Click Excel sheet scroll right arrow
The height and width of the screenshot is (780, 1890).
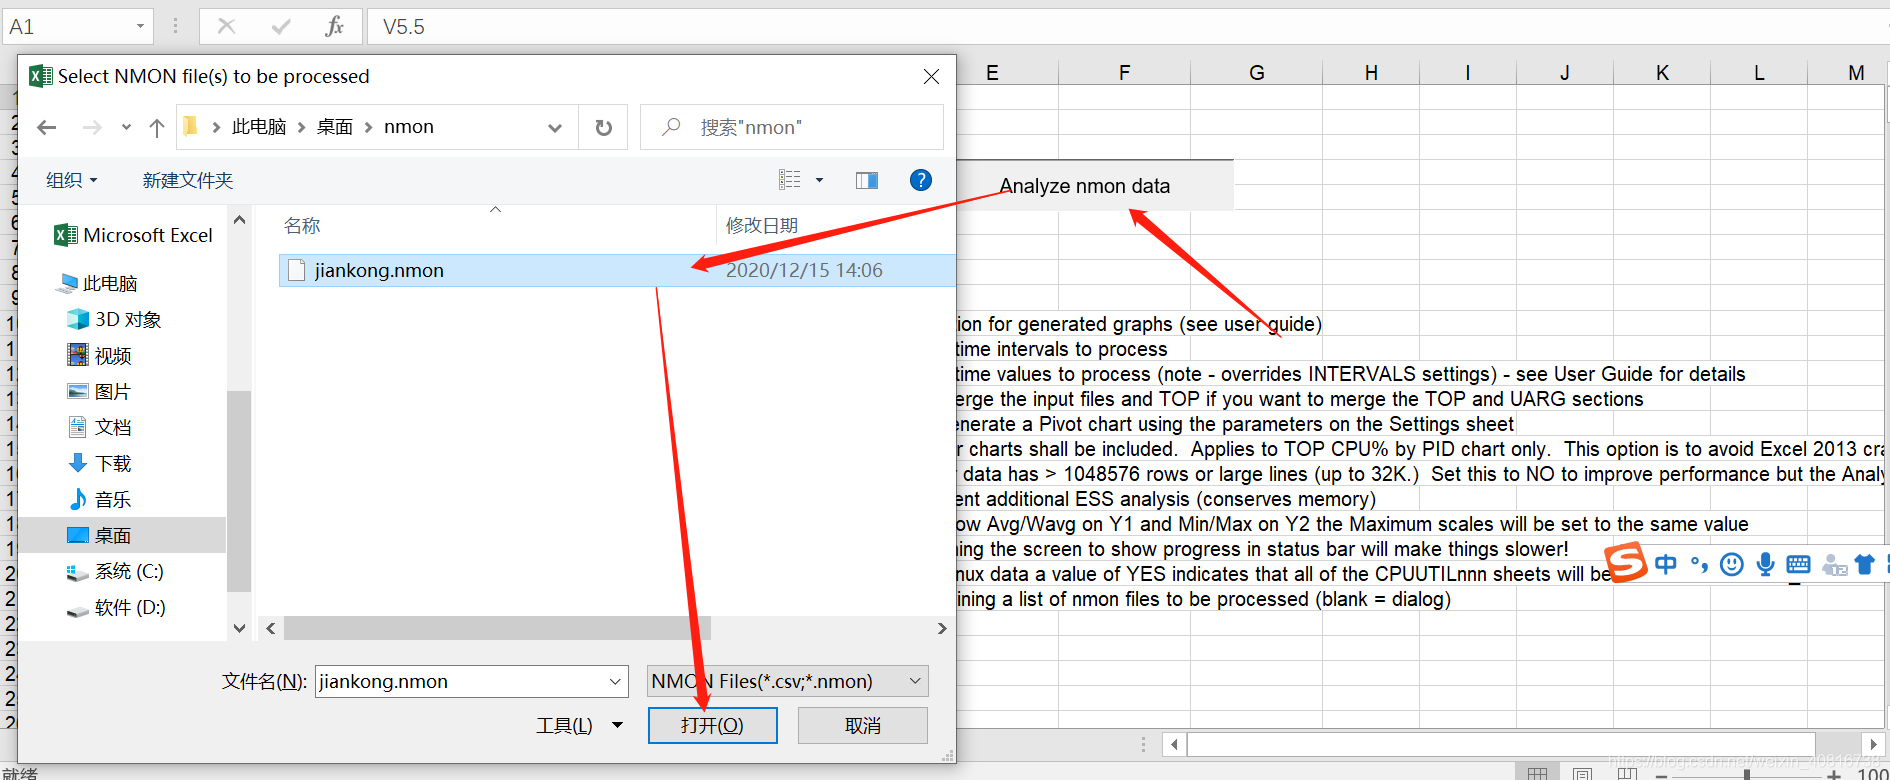click(1873, 744)
